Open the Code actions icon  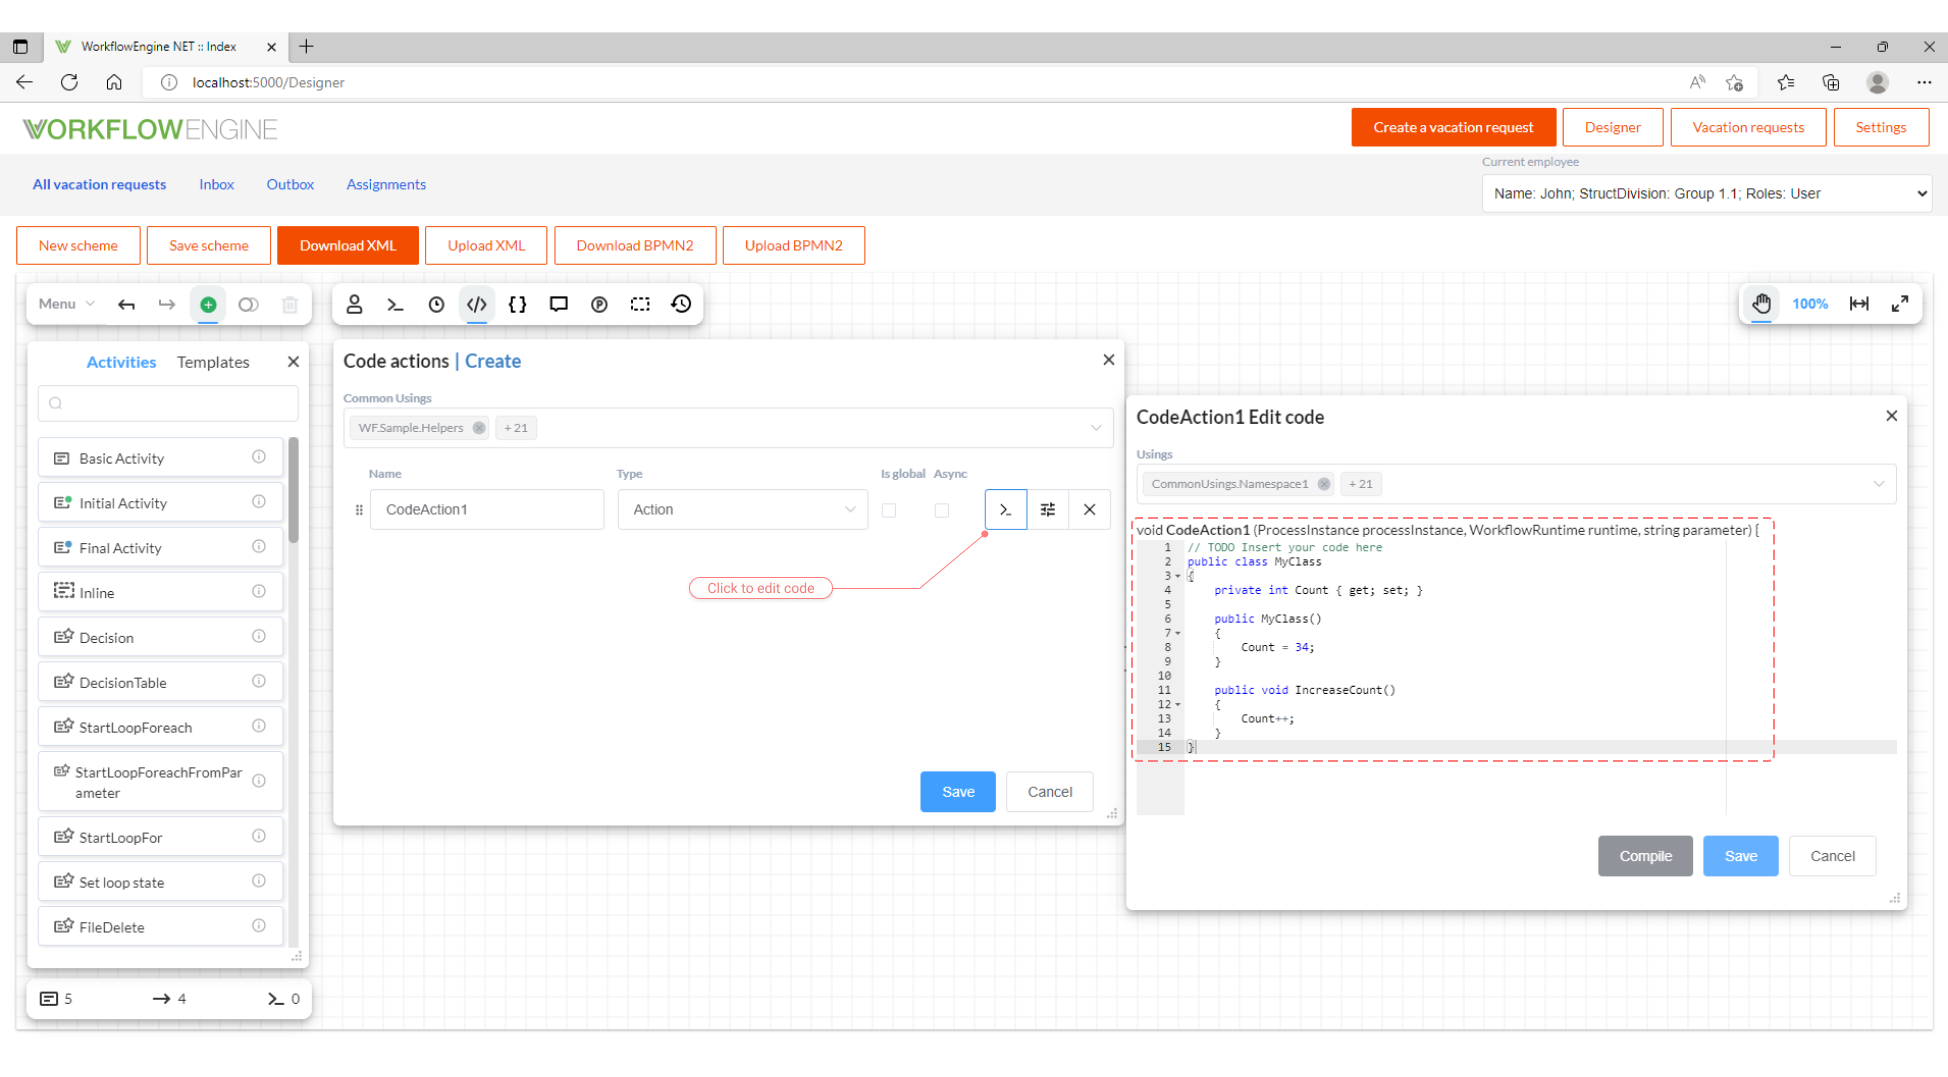[477, 304]
